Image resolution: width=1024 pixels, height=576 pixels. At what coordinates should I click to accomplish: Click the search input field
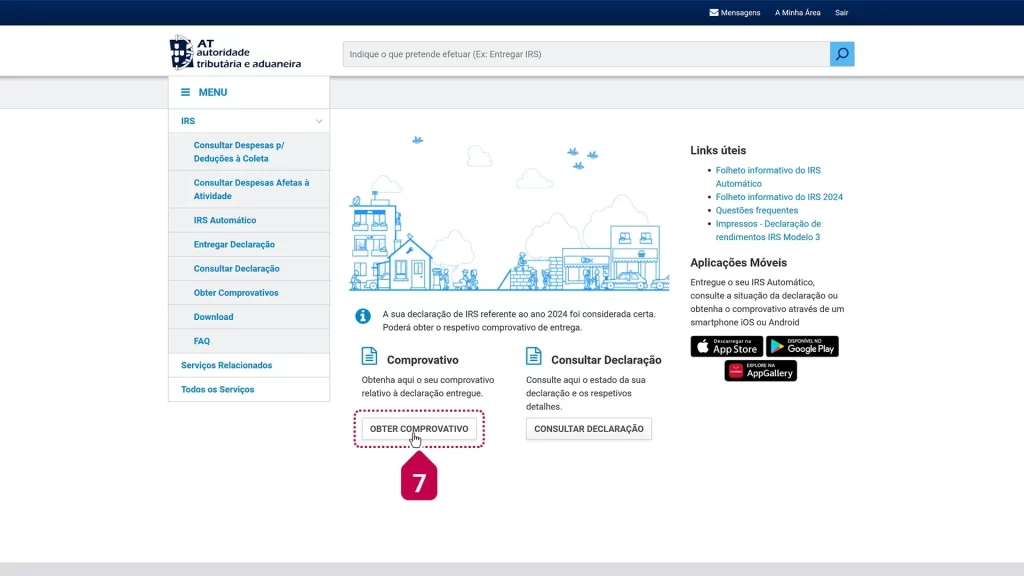[x=586, y=54]
